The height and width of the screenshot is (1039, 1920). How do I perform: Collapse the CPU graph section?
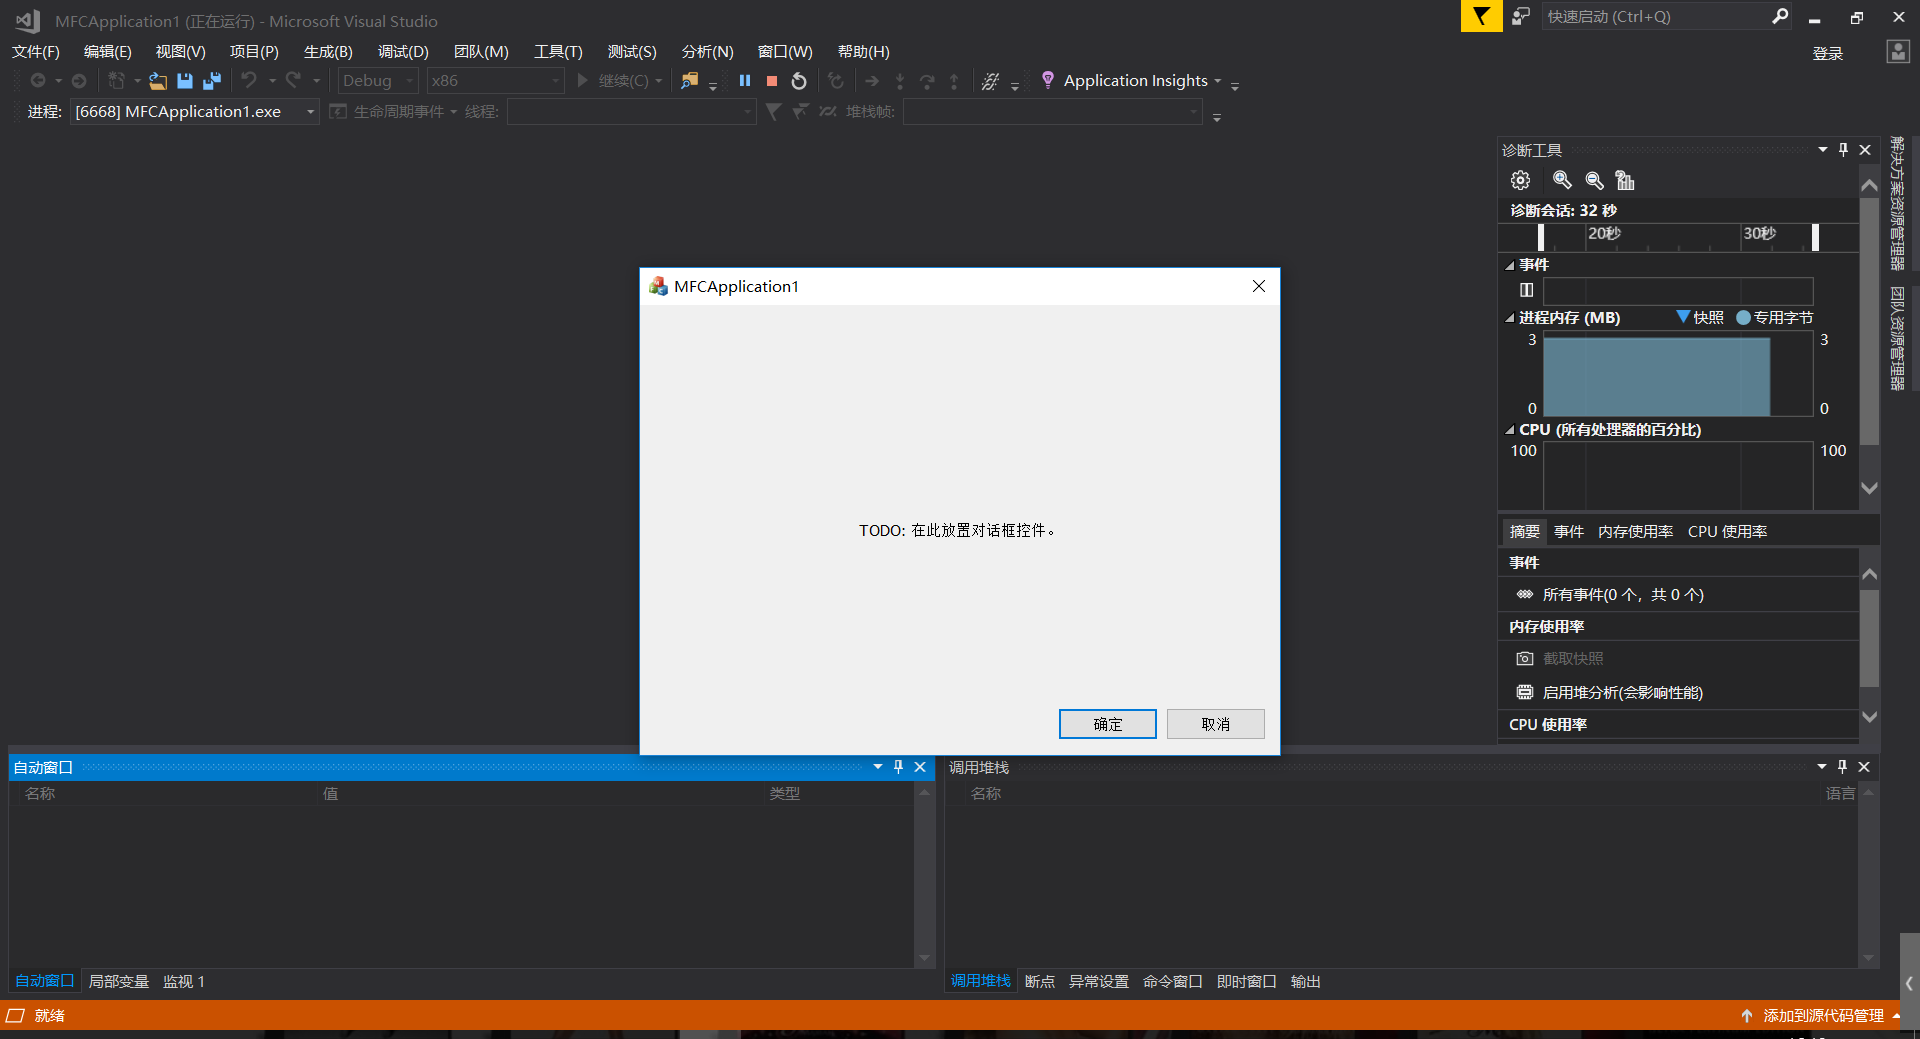(1510, 430)
